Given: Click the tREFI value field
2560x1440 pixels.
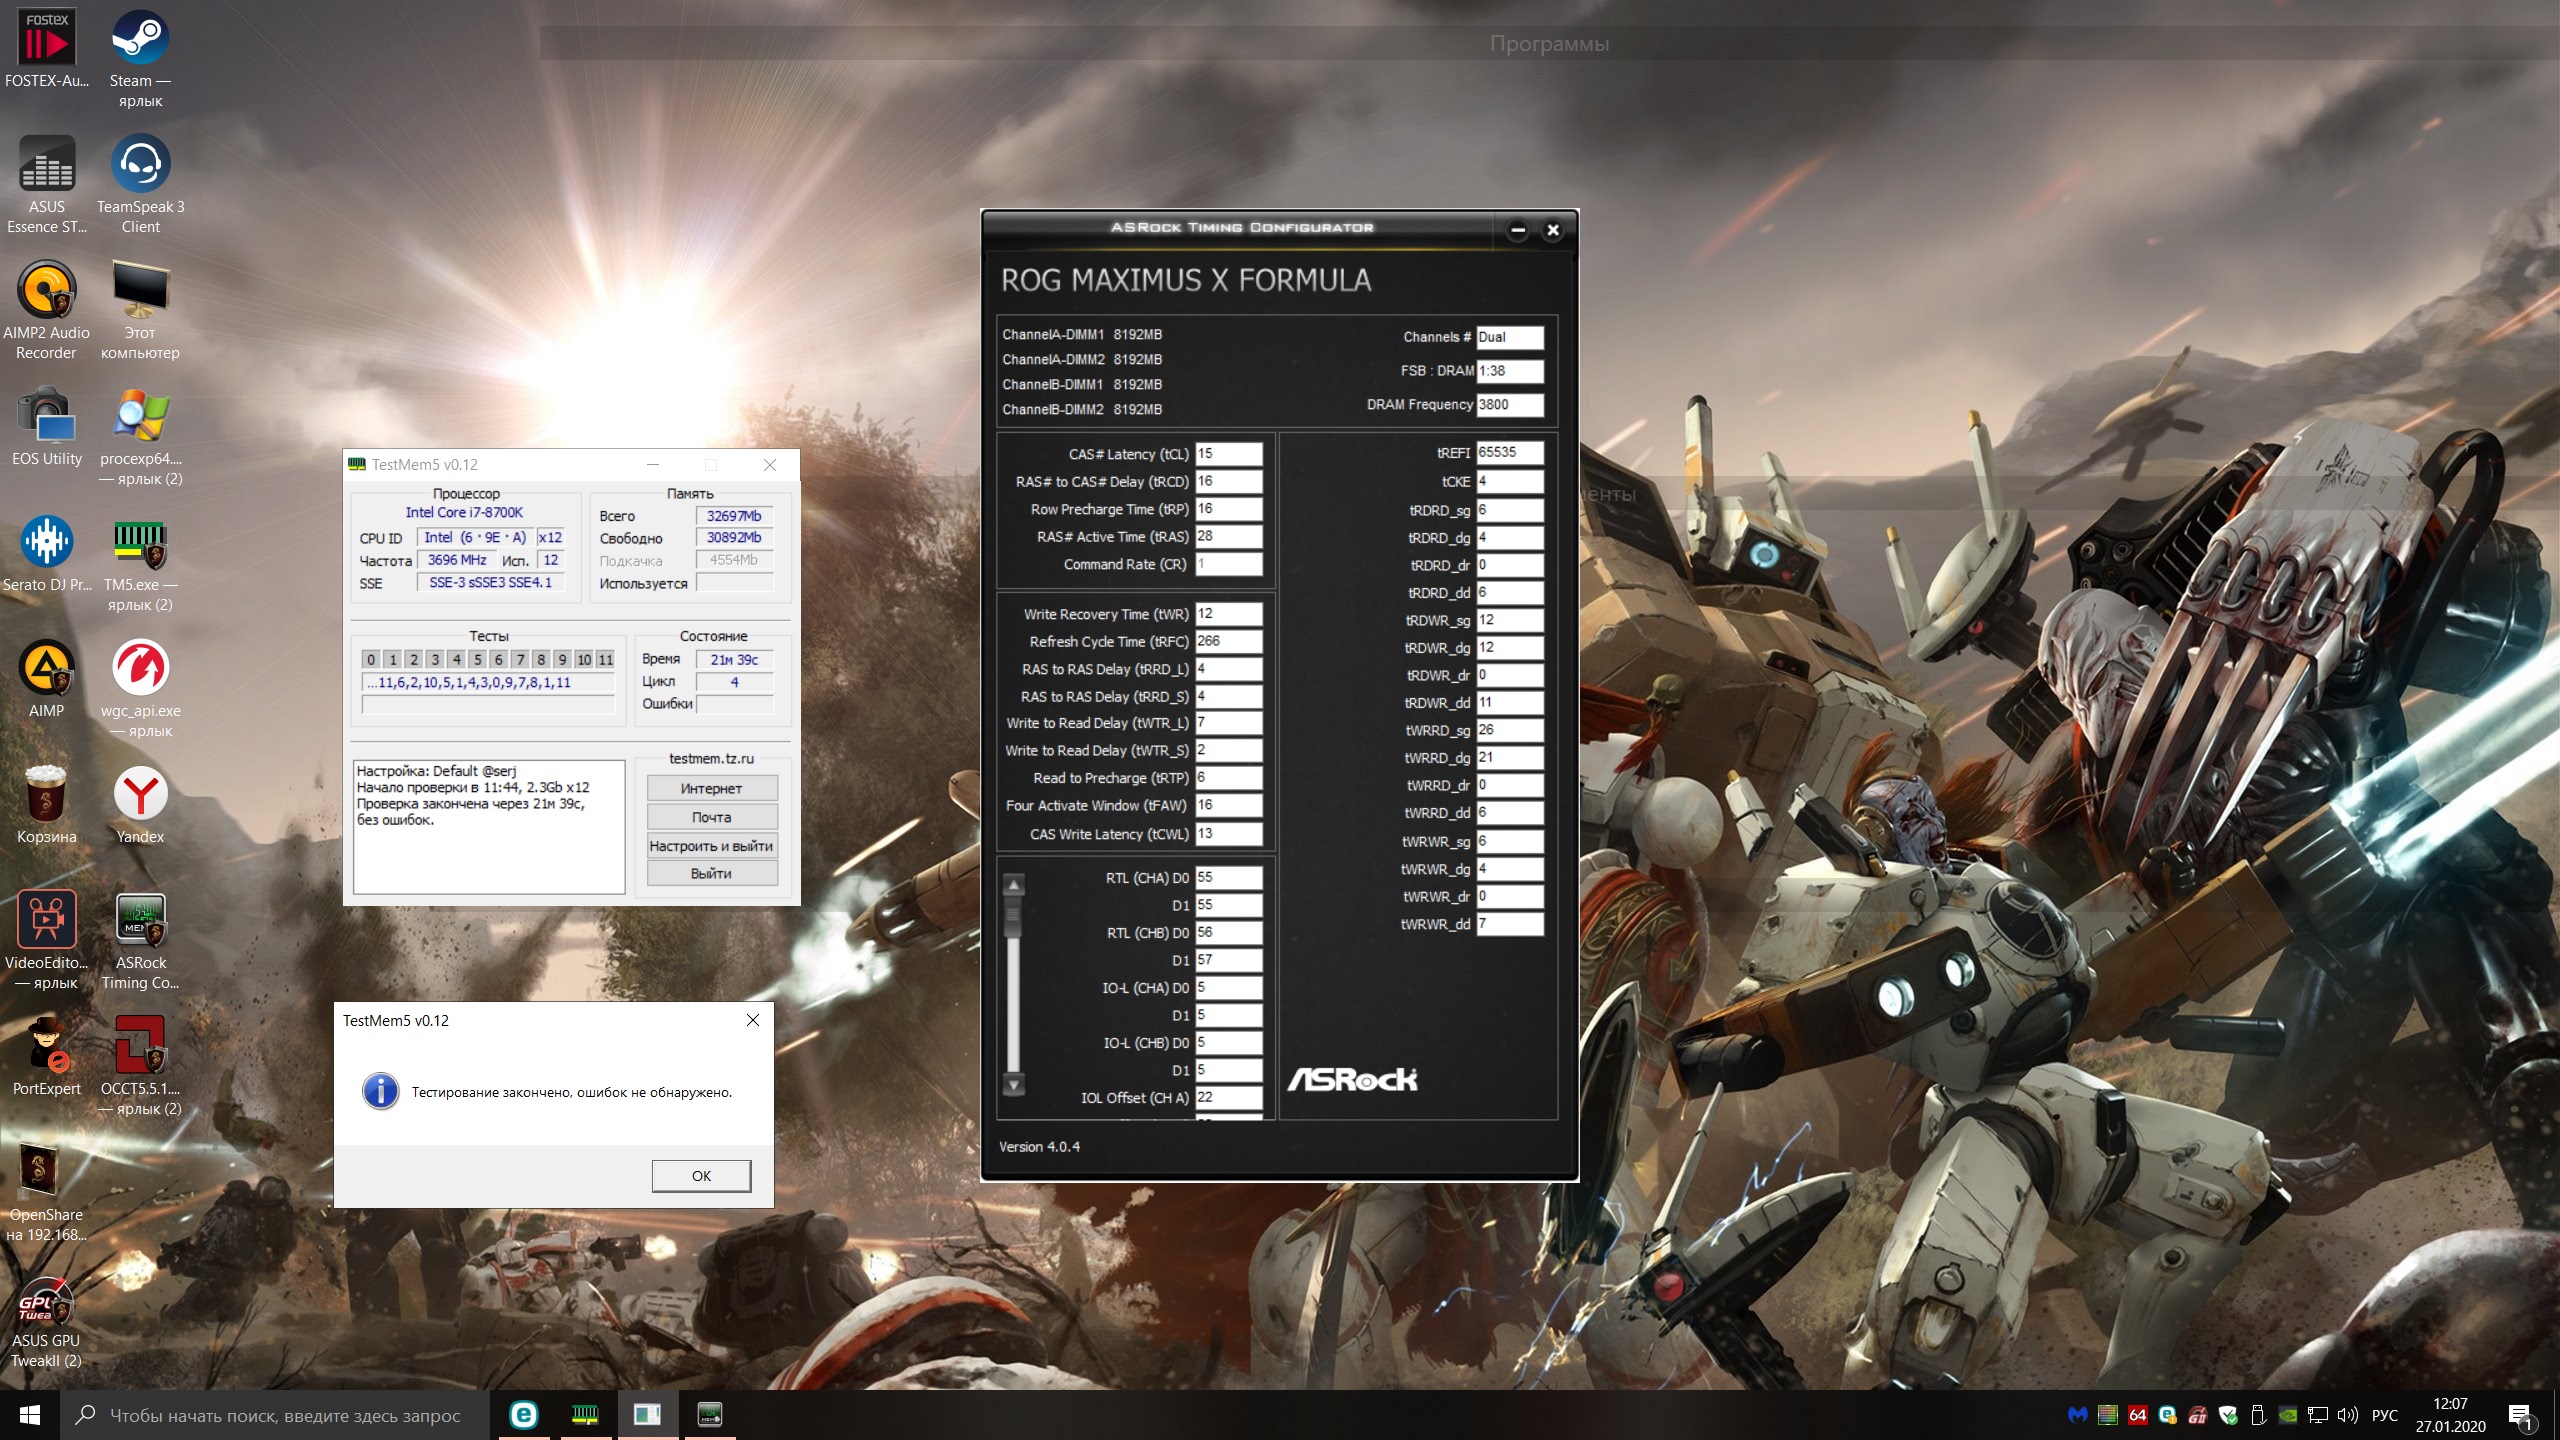Looking at the screenshot, I should (x=1508, y=452).
